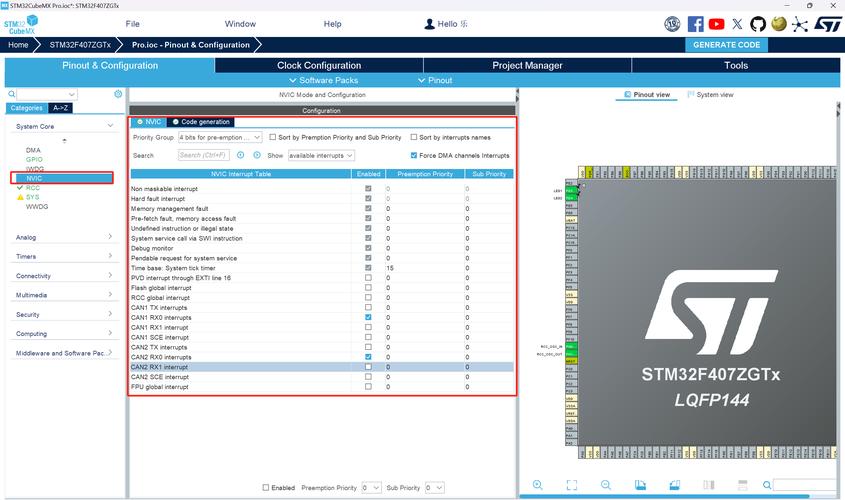Image resolution: width=845 pixels, height=500 pixels.
Task: Select RCC in System Core list
Action: [33, 188]
